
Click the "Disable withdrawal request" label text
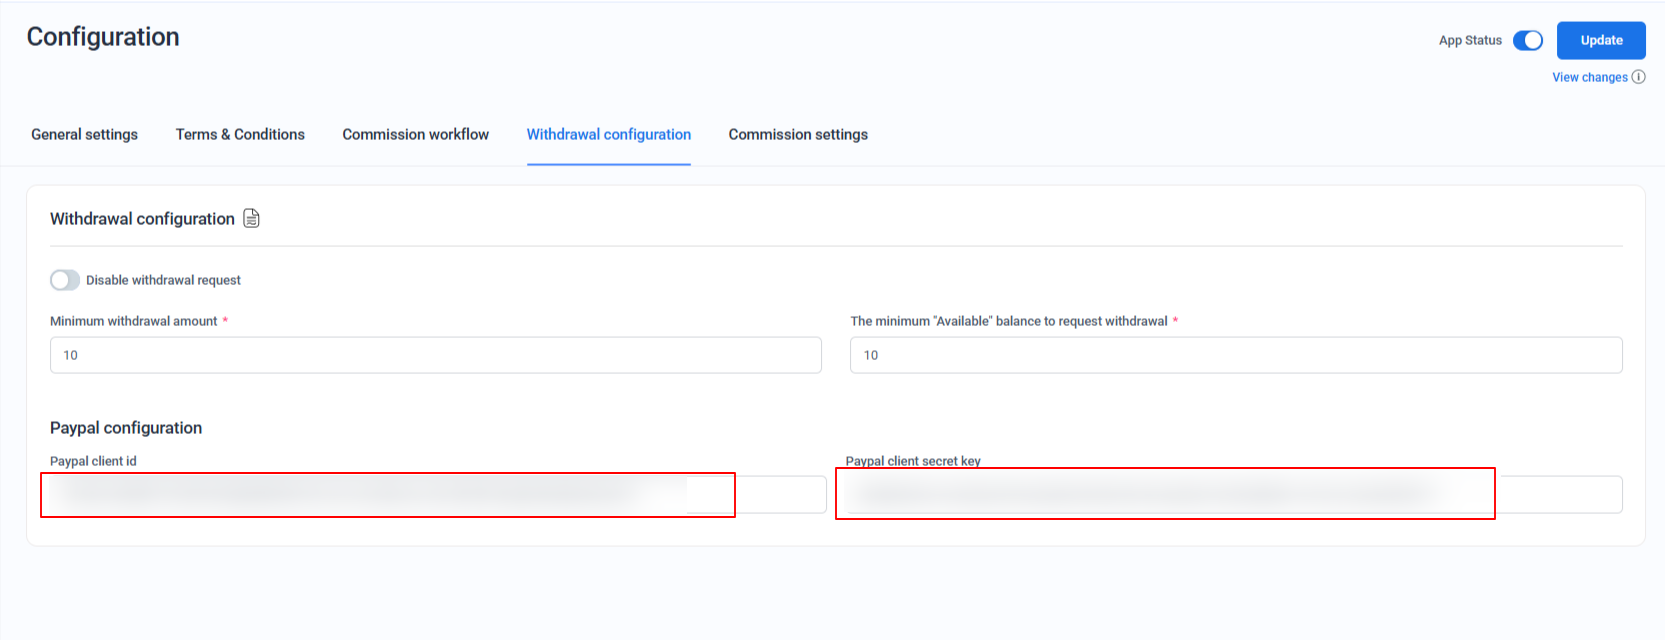(163, 281)
